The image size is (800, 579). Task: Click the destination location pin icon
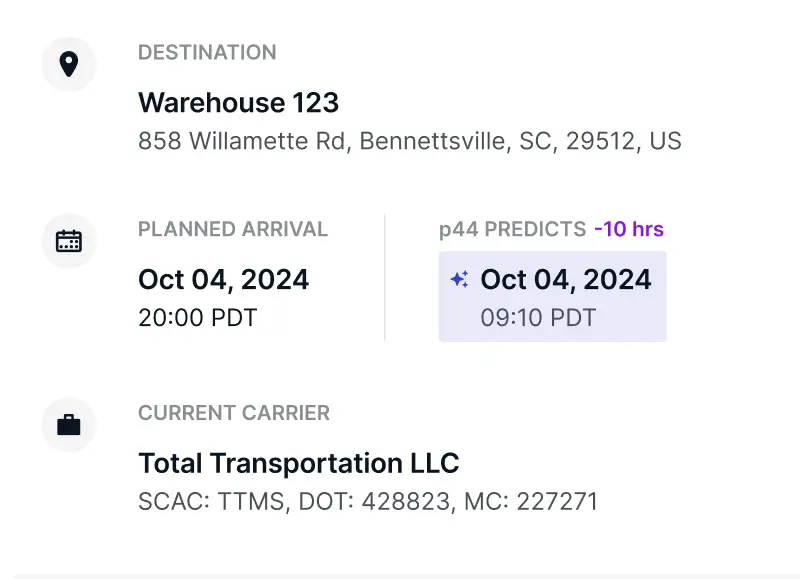point(68,66)
